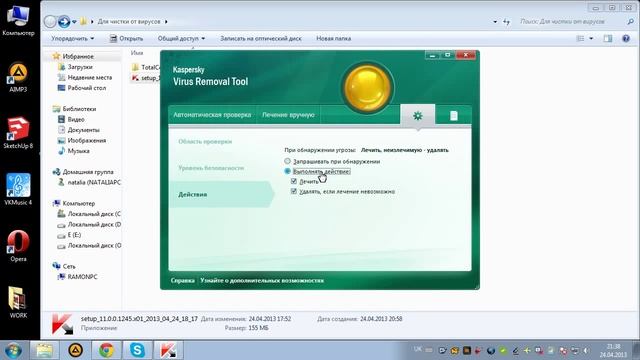This screenshot has height=360, width=640.
Task: Open Skype from the taskbar
Action: click(137, 350)
